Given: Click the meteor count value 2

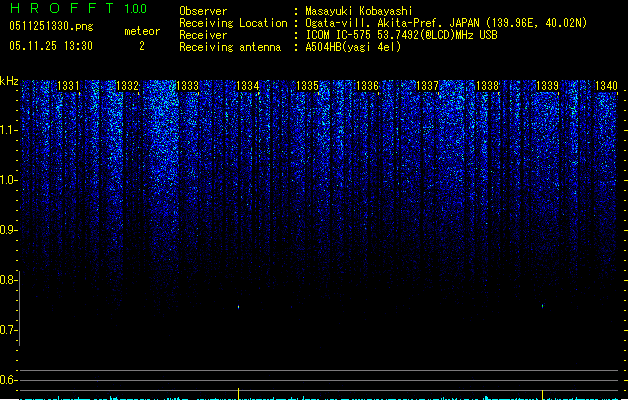Looking at the screenshot, I should tap(142, 46).
